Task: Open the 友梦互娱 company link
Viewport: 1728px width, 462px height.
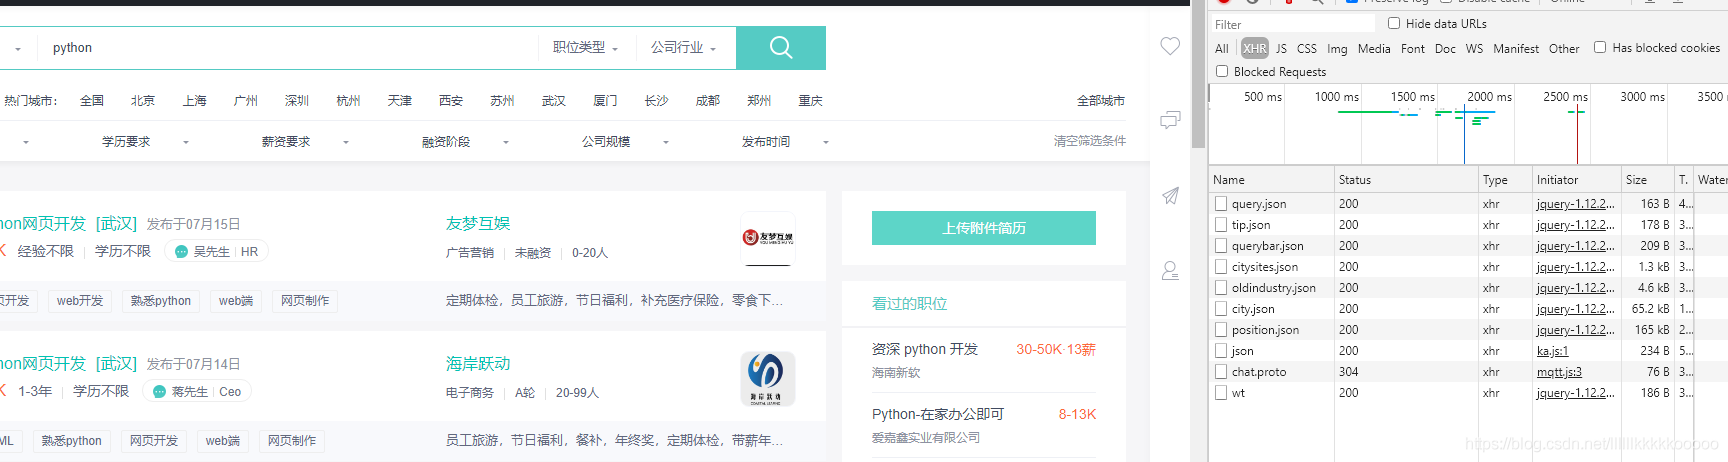Action: pyautogui.click(x=478, y=223)
